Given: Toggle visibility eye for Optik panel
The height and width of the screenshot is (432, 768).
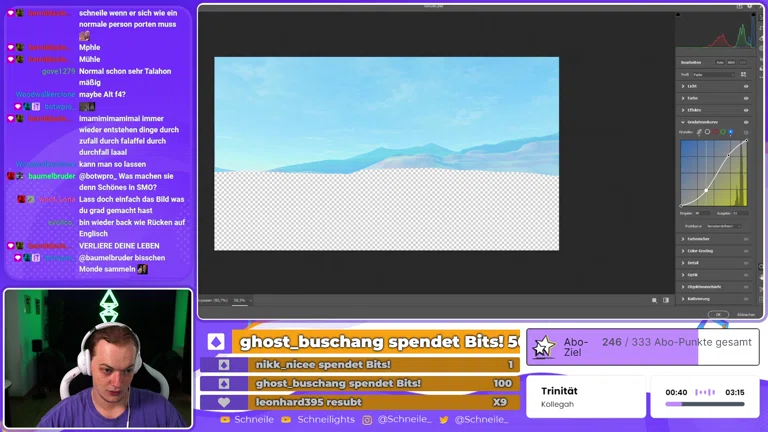Looking at the screenshot, I should [746, 275].
